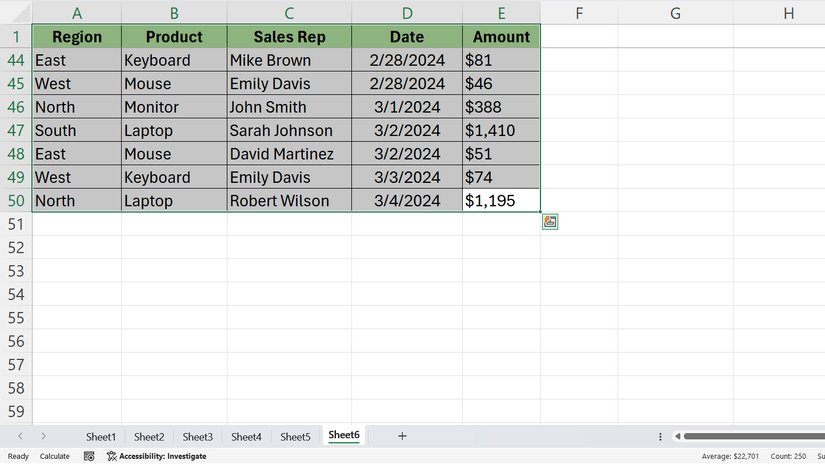
Task: Click the three-dot tab bar divider handle
Action: (x=660, y=437)
